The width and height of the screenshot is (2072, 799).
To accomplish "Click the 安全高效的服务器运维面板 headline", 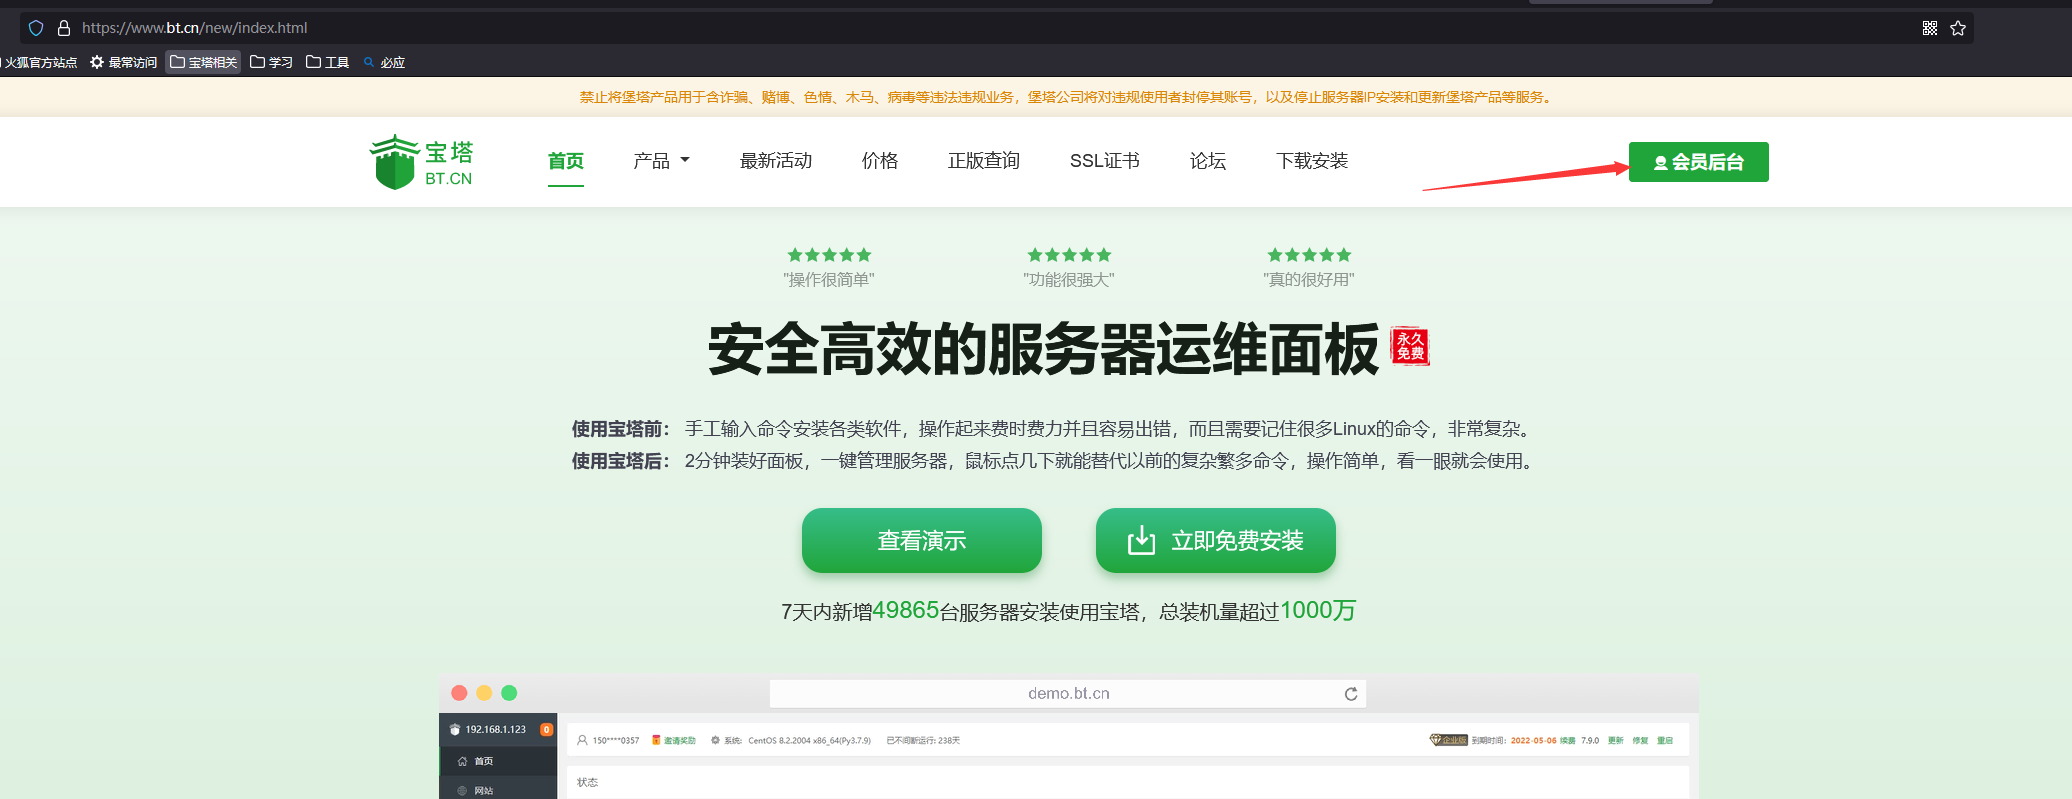I will 1044,350.
